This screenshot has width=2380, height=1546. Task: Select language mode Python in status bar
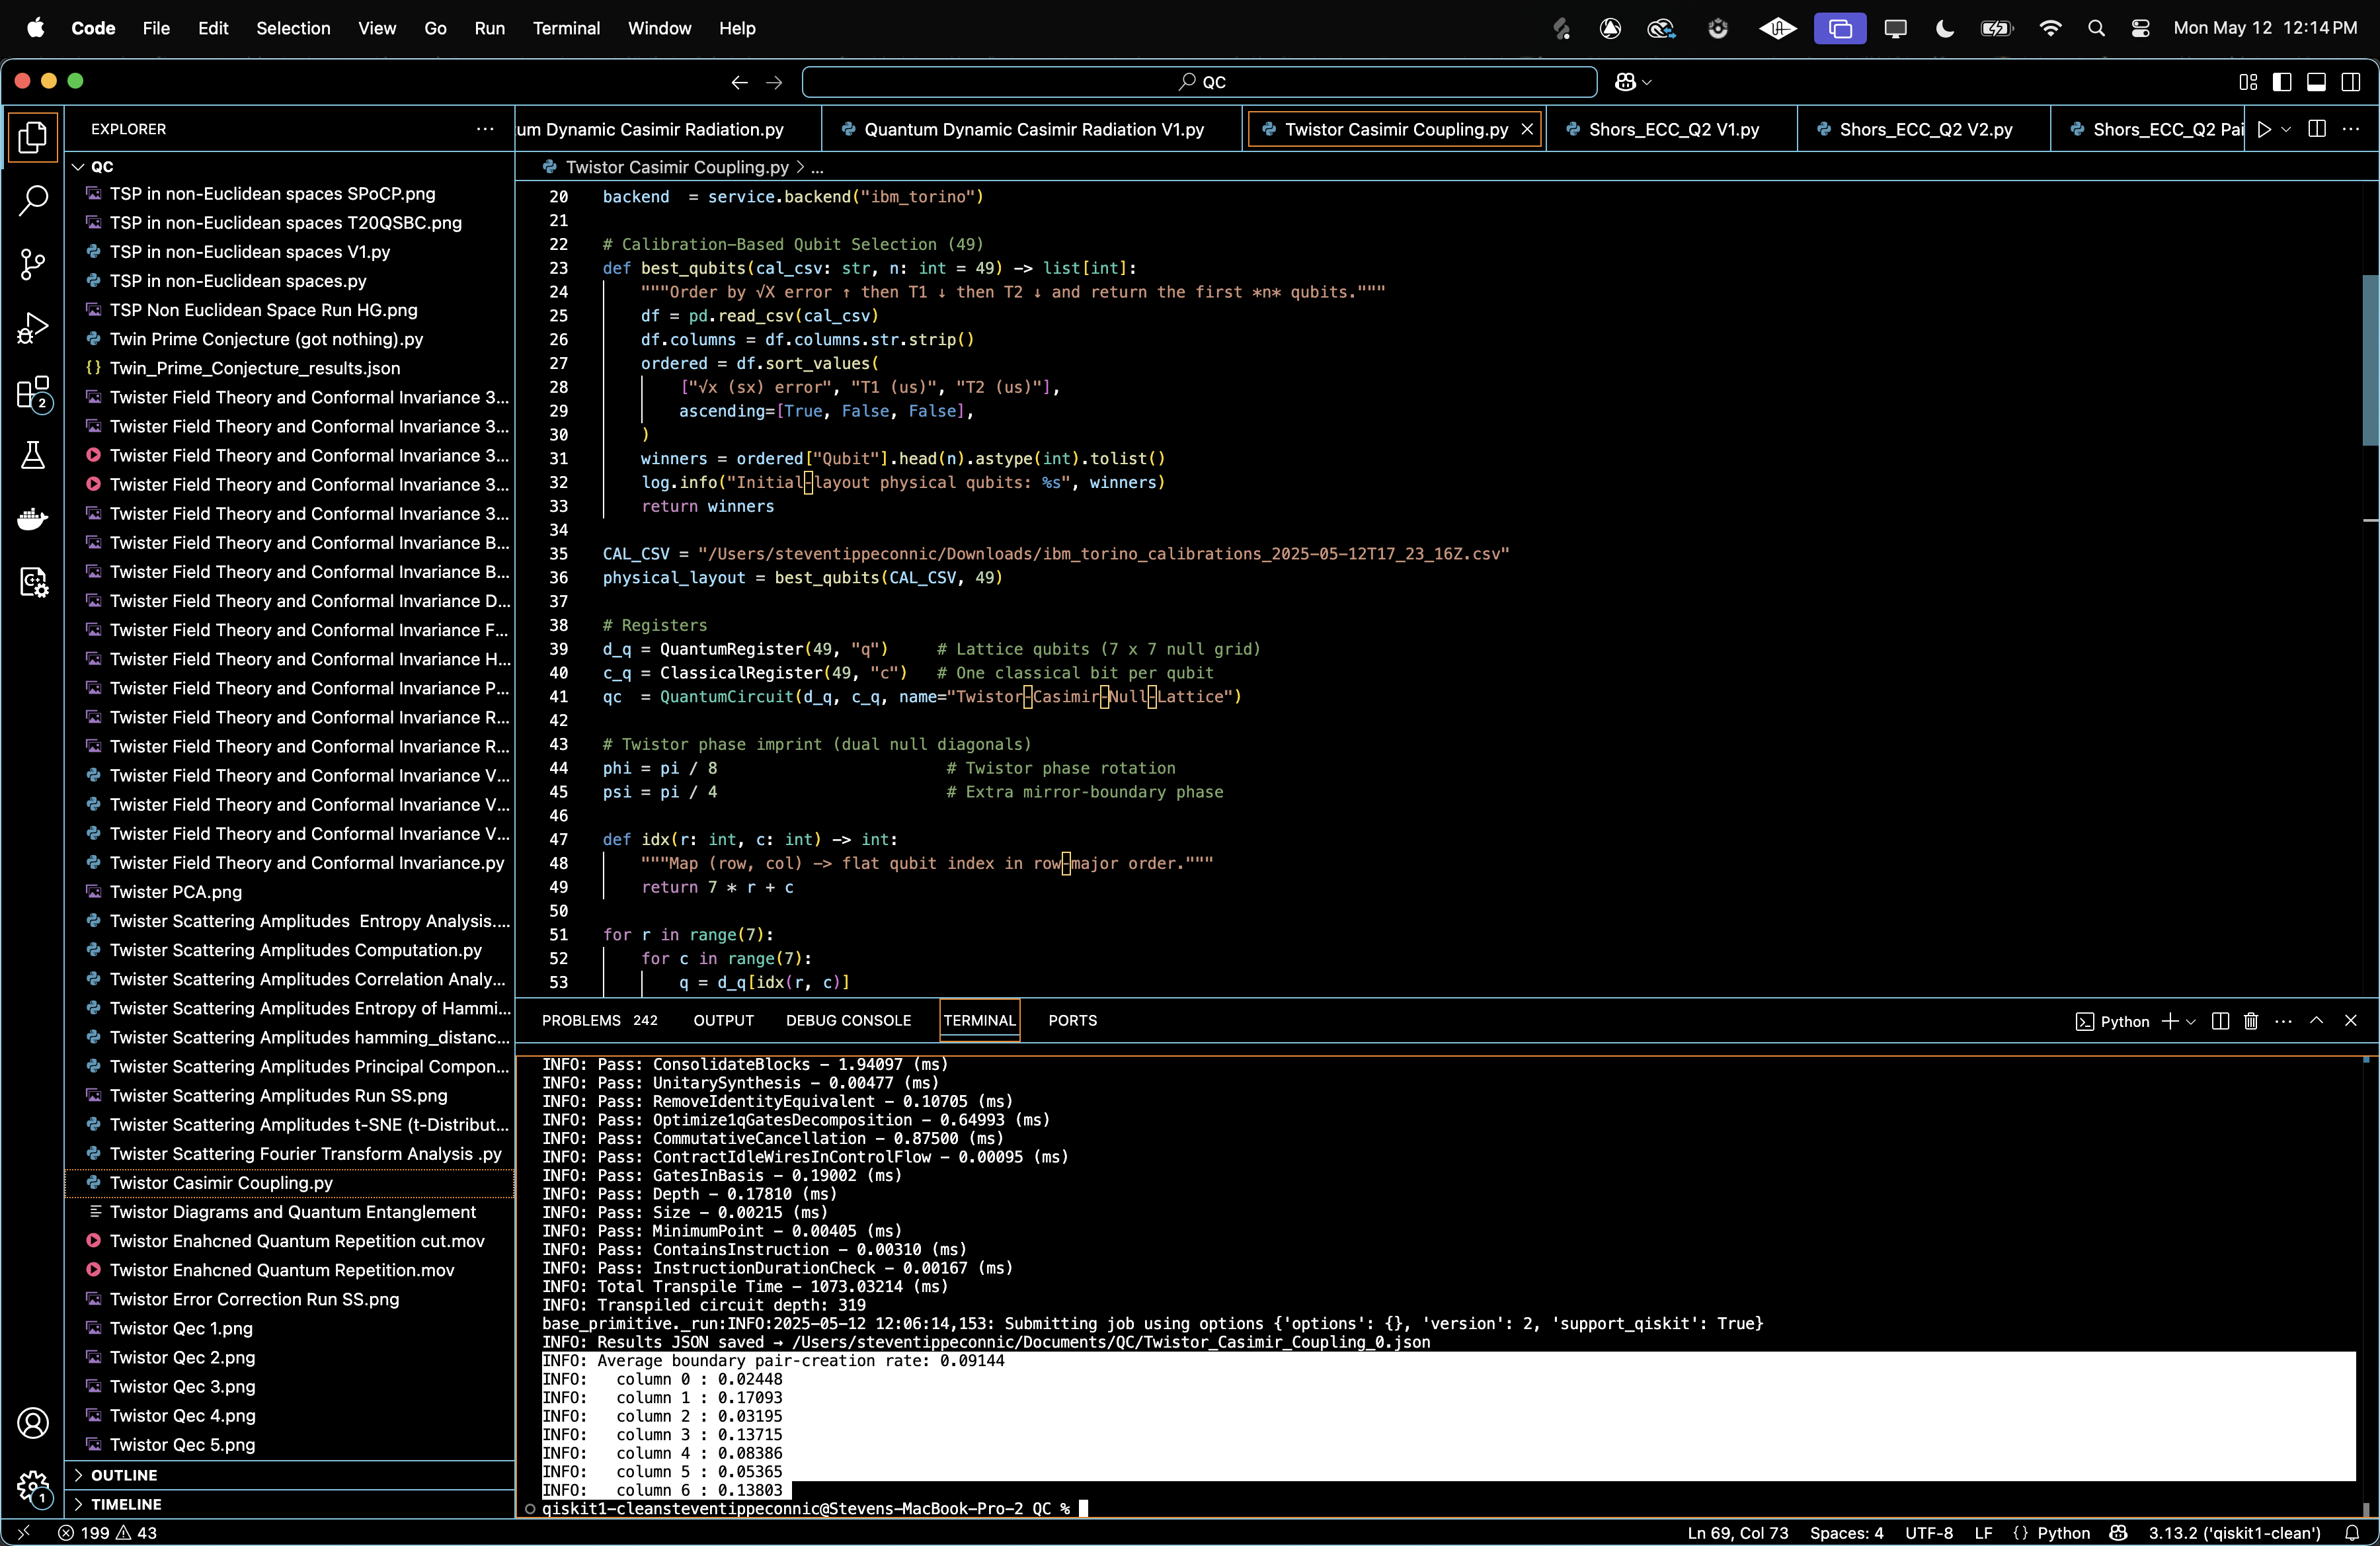pyautogui.click(x=2063, y=1533)
